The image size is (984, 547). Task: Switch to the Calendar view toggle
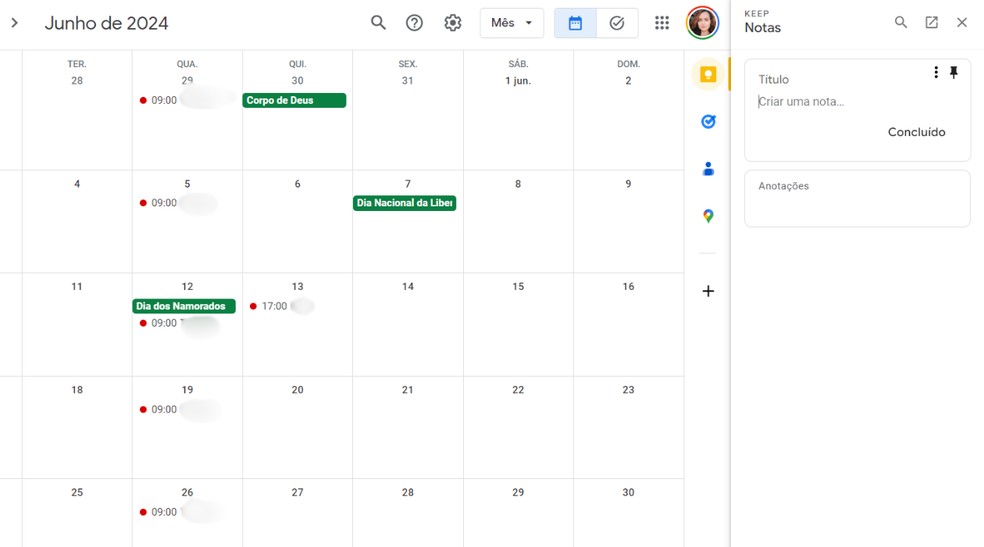pos(576,23)
